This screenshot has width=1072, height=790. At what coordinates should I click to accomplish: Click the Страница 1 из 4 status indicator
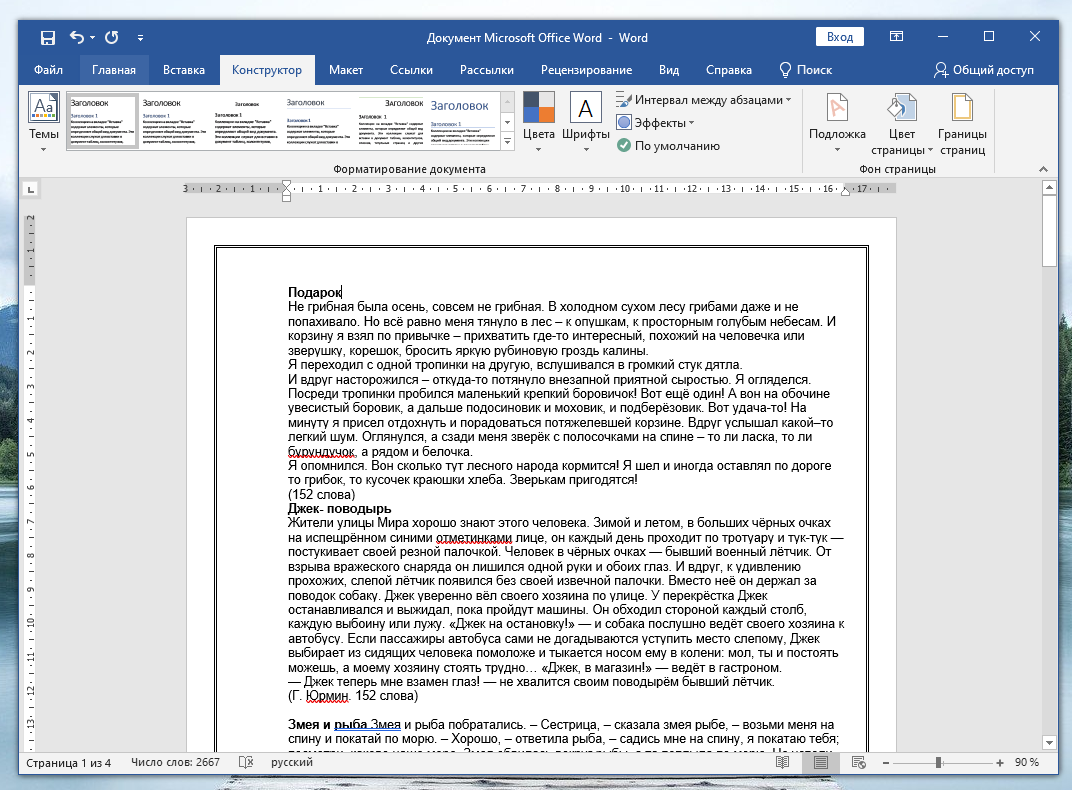[x=68, y=762]
